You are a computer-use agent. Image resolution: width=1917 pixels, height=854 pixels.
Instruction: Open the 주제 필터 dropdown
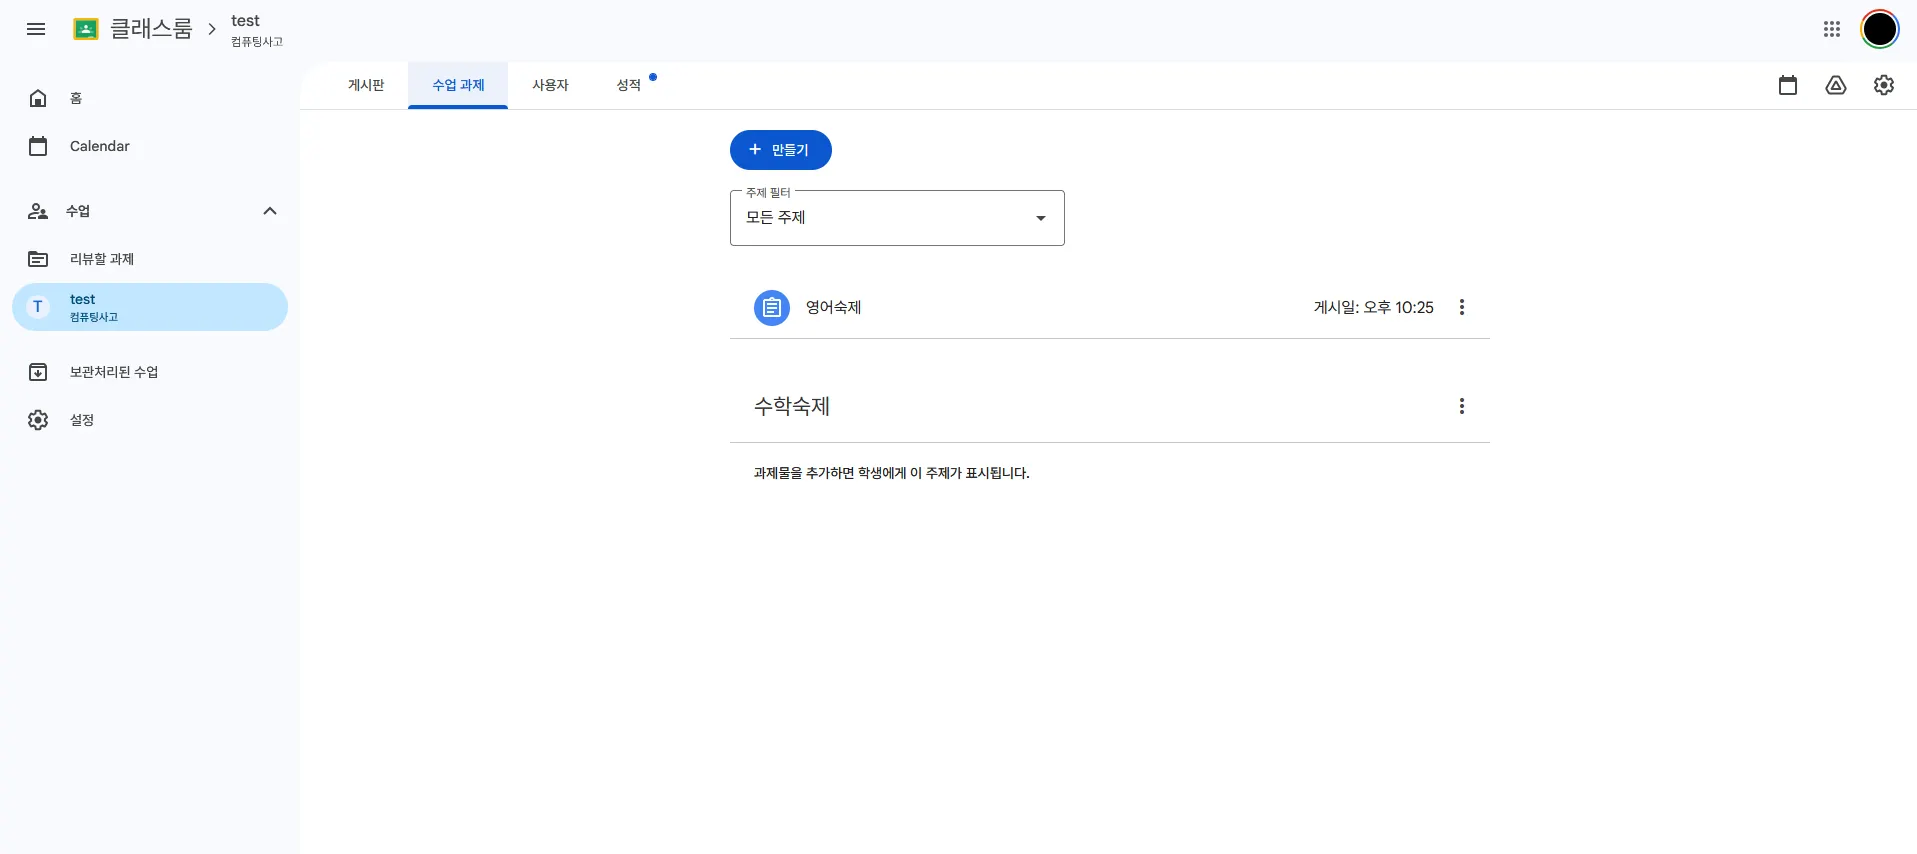click(x=897, y=218)
